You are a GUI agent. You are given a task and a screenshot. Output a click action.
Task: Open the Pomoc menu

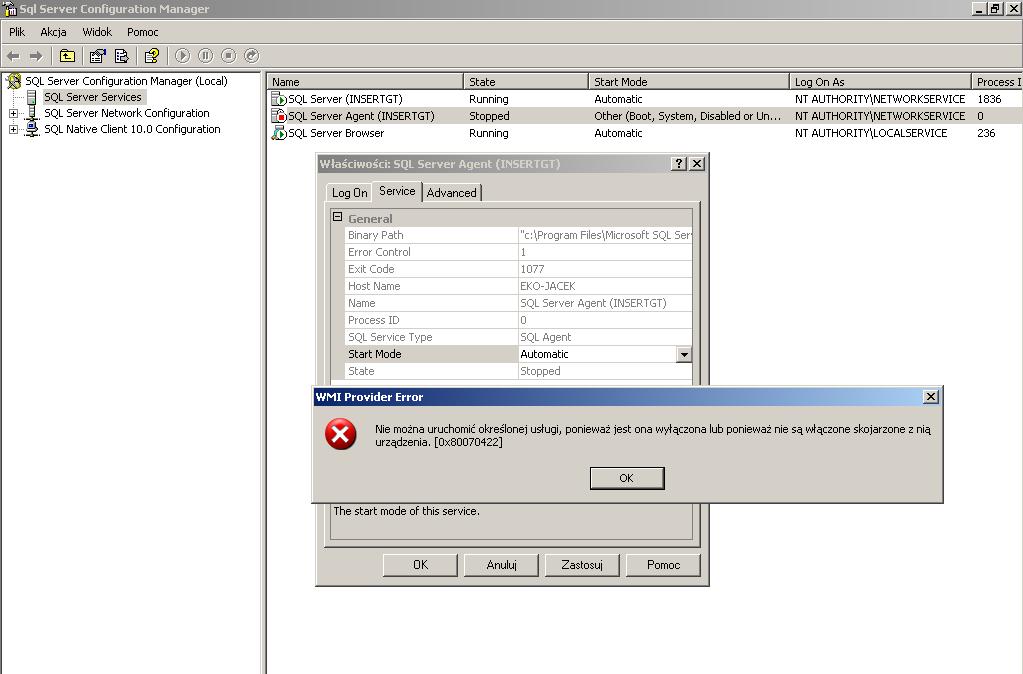[143, 32]
